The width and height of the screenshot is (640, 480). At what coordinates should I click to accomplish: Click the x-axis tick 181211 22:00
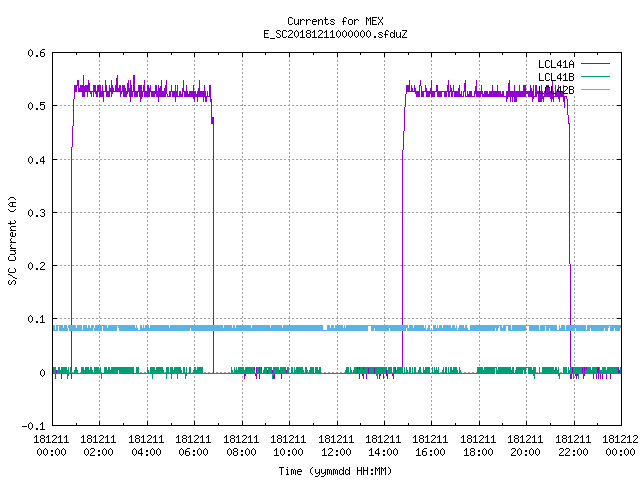(x=573, y=446)
